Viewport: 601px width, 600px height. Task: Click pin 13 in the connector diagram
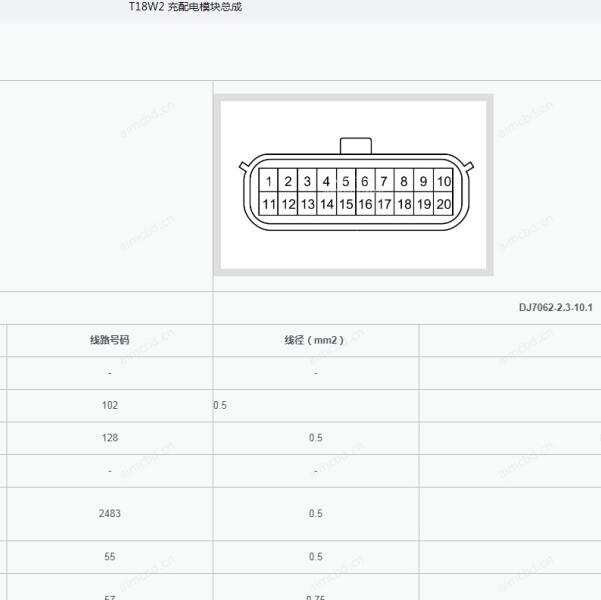click(x=307, y=204)
